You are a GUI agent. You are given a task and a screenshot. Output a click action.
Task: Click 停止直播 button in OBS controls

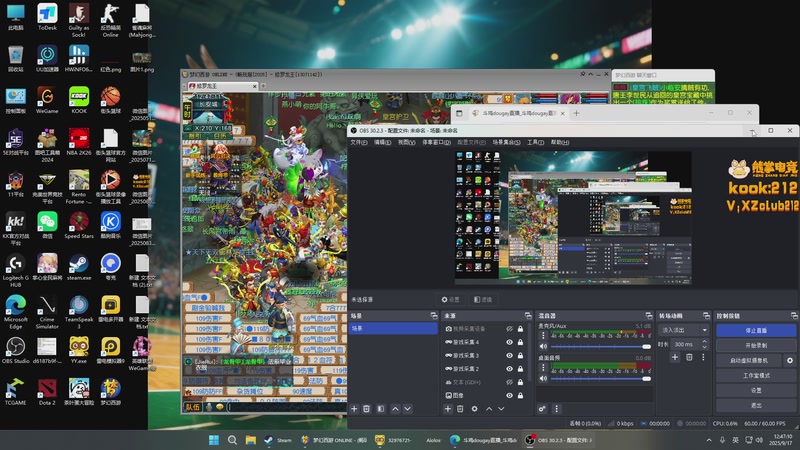[x=756, y=331]
